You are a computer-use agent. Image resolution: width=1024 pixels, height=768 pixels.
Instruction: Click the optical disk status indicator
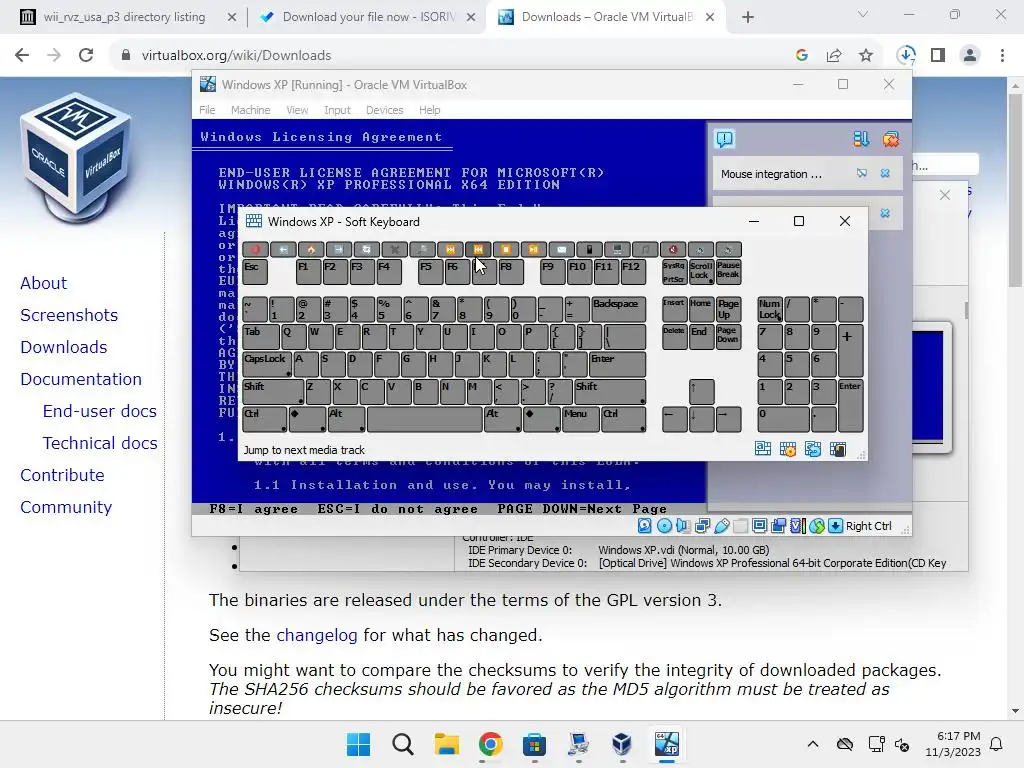(x=664, y=526)
